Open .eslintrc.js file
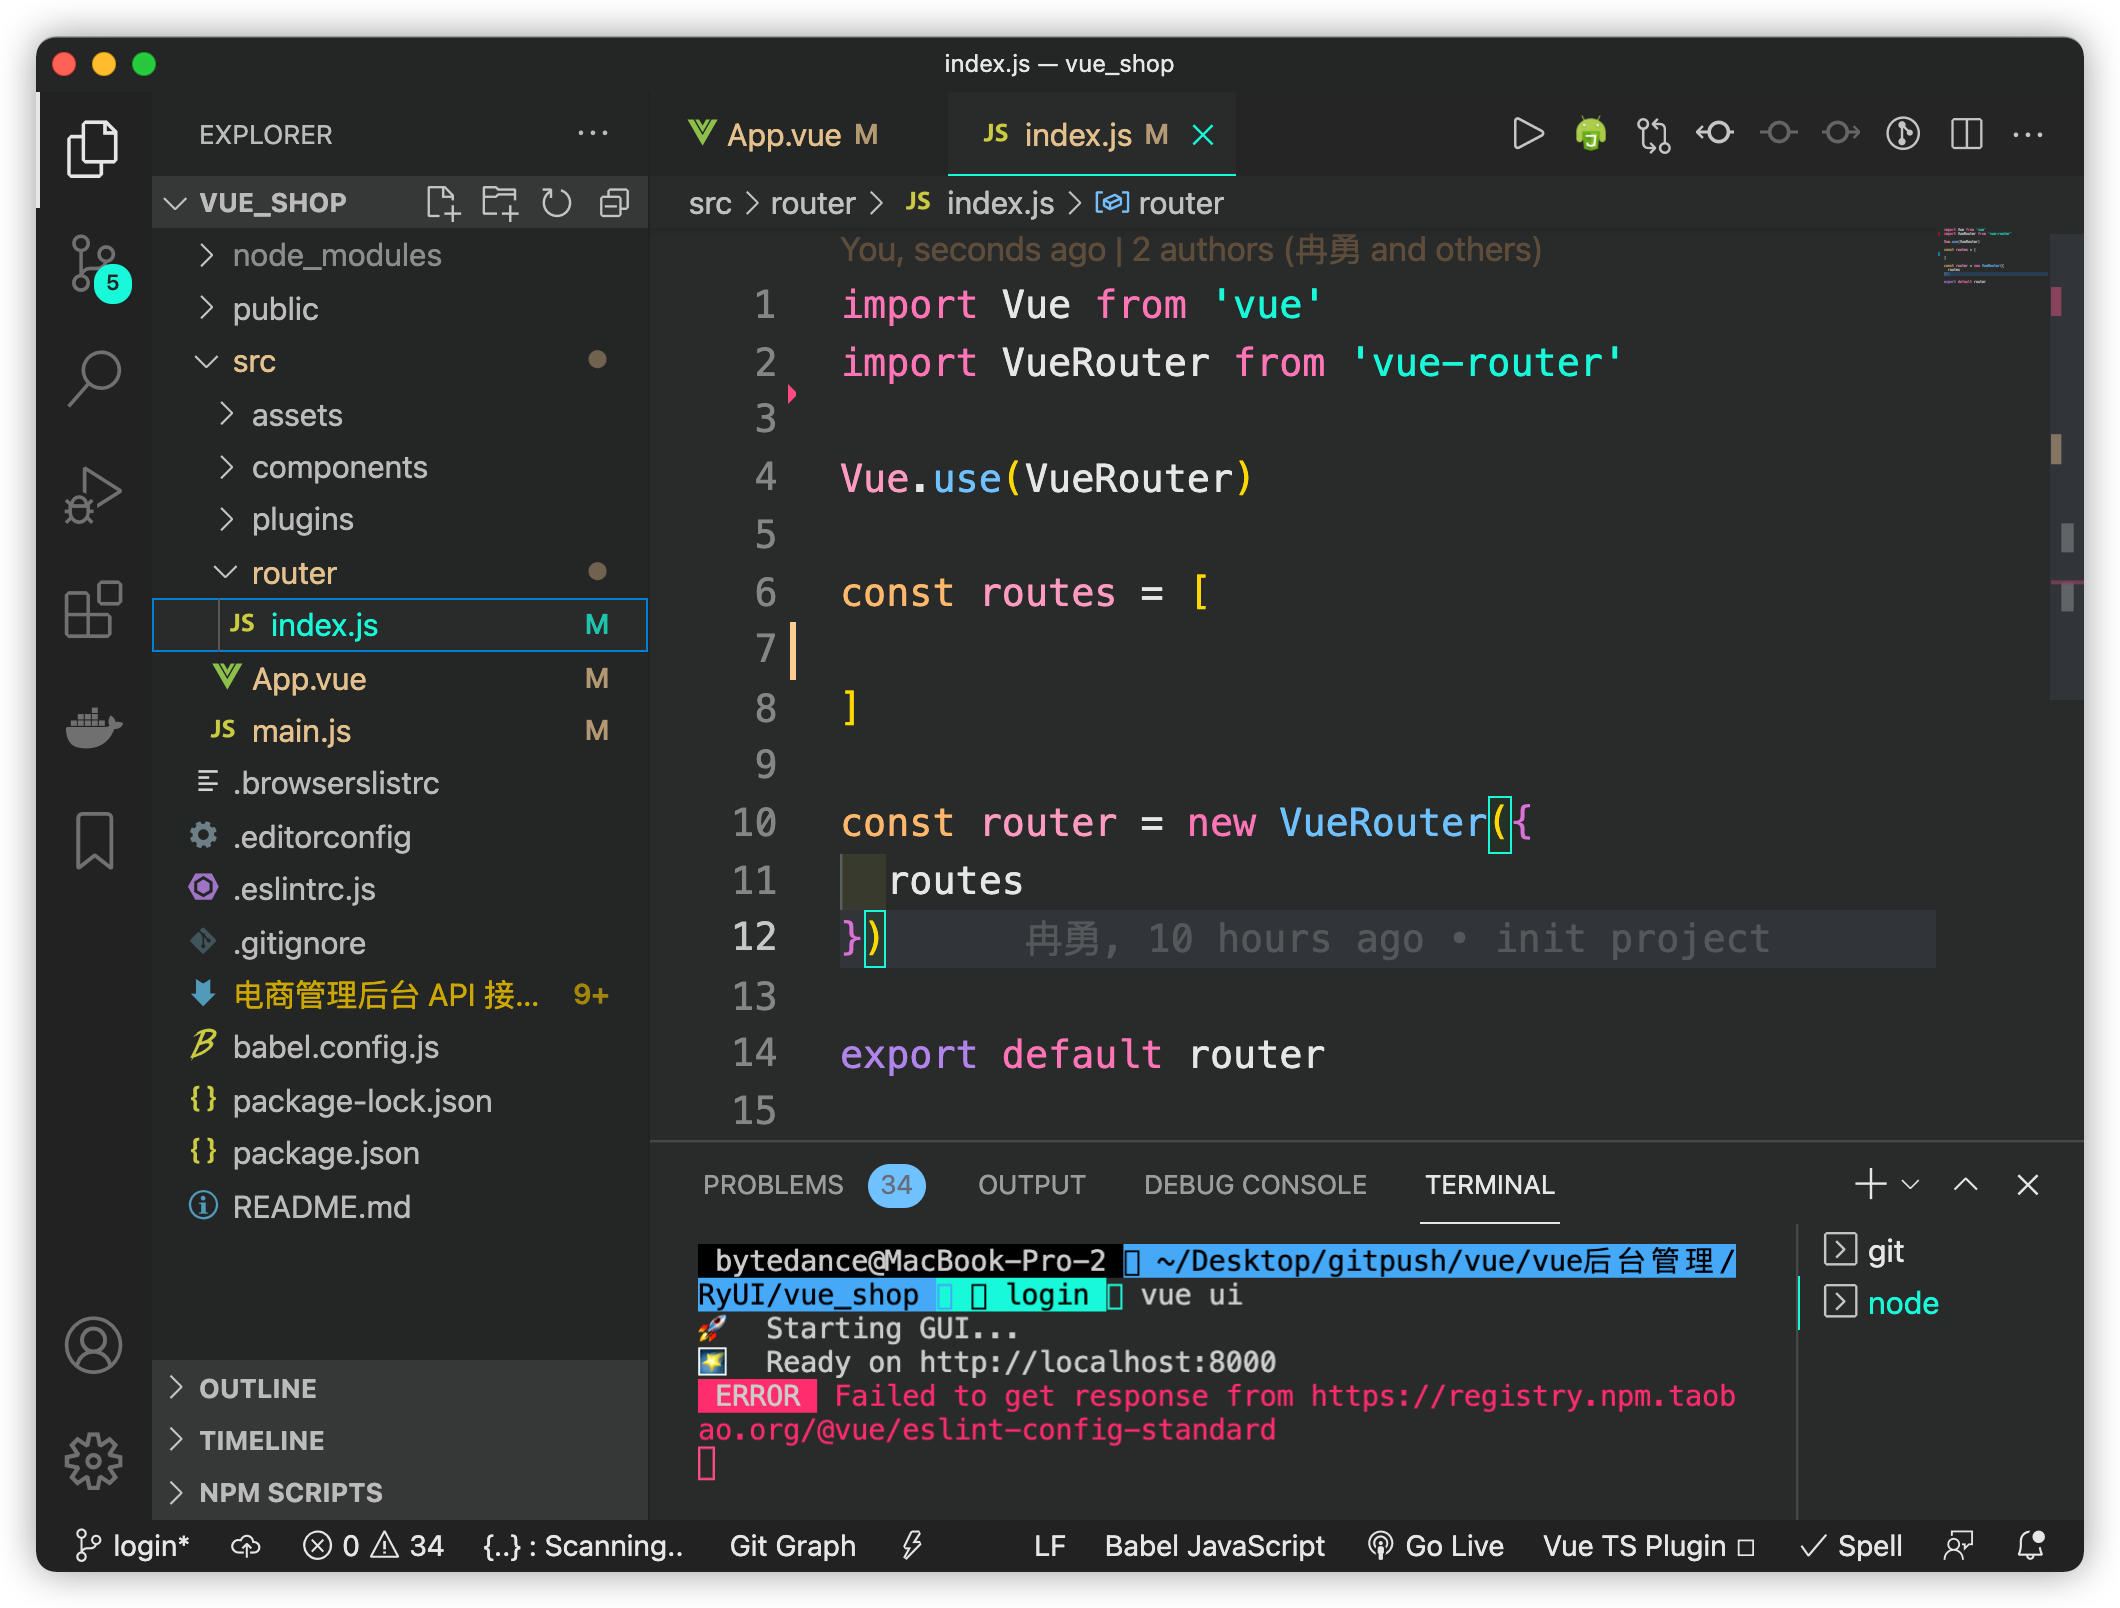The height and width of the screenshot is (1608, 2120). [400, 889]
